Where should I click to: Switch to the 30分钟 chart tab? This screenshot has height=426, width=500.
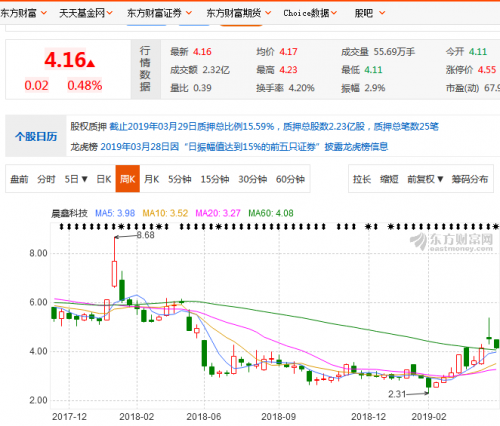[x=253, y=179]
